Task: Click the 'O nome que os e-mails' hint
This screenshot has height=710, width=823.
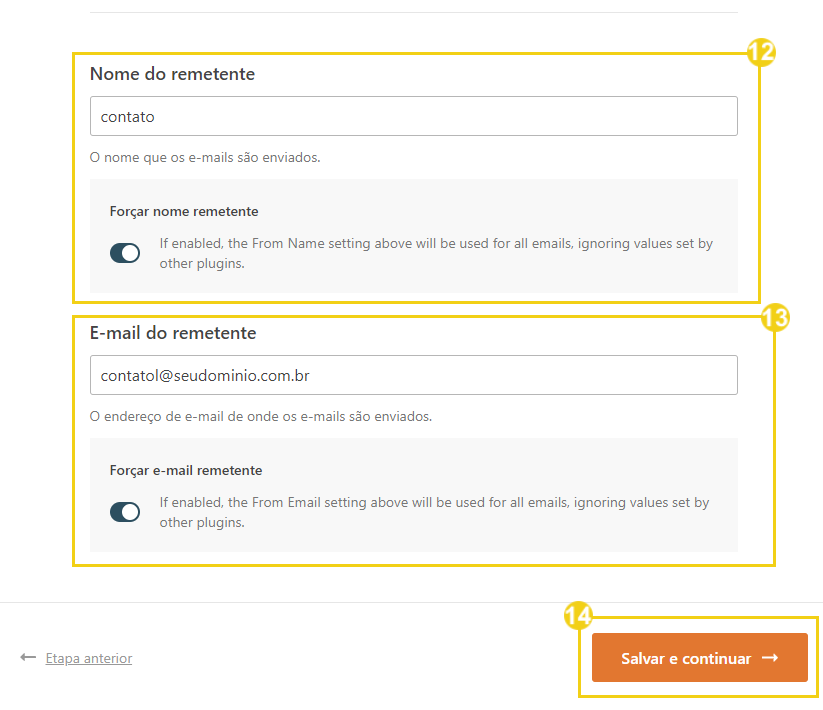Action: click(205, 157)
